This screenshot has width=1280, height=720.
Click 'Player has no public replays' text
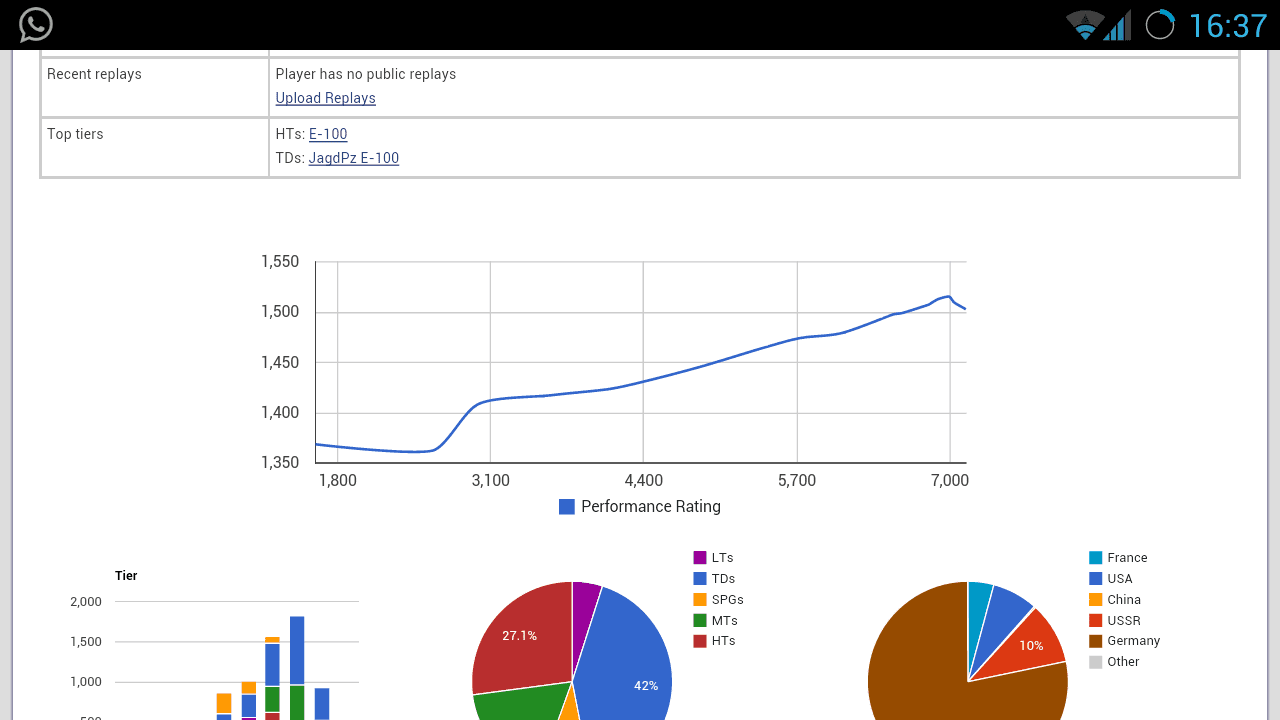pos(366,74)
